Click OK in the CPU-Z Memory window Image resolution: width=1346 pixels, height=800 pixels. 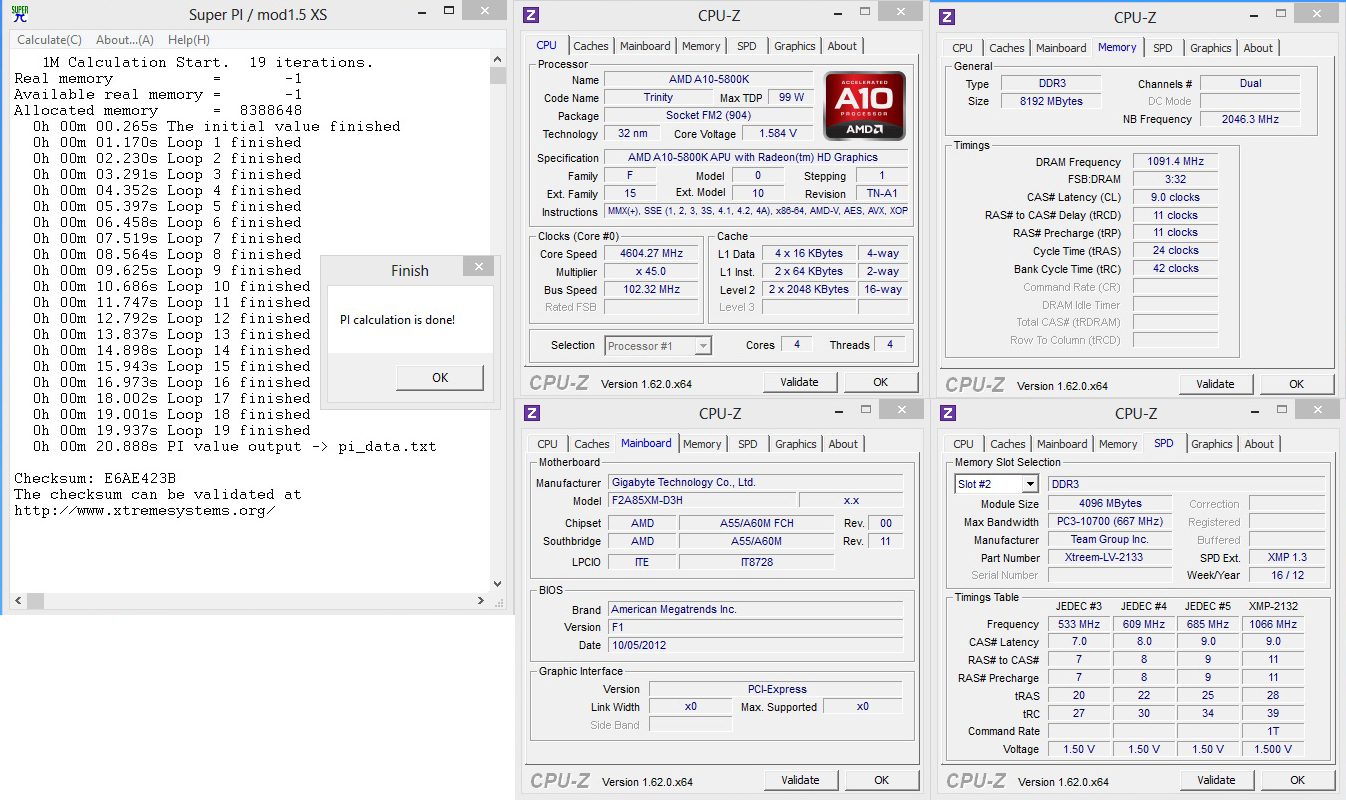pos(1296,384)
